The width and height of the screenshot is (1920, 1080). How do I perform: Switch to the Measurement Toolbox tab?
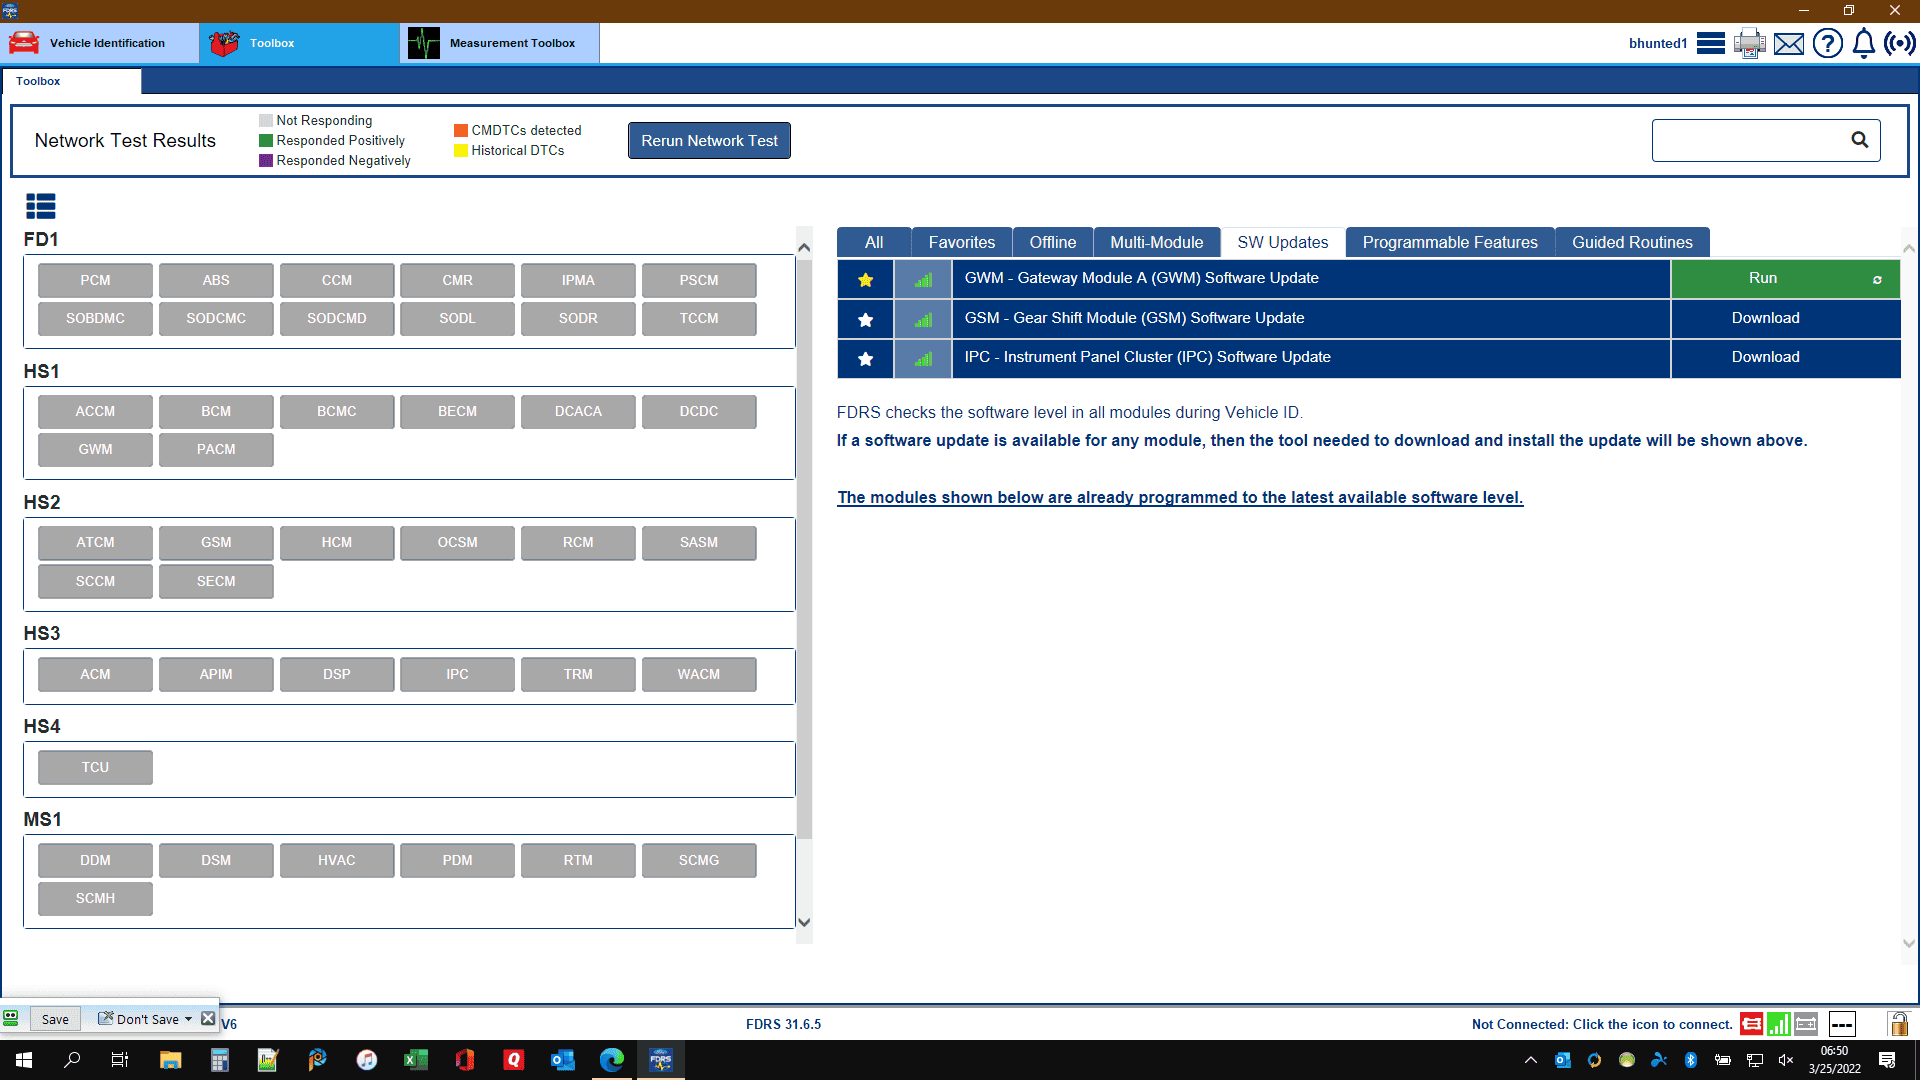(500, 43)
